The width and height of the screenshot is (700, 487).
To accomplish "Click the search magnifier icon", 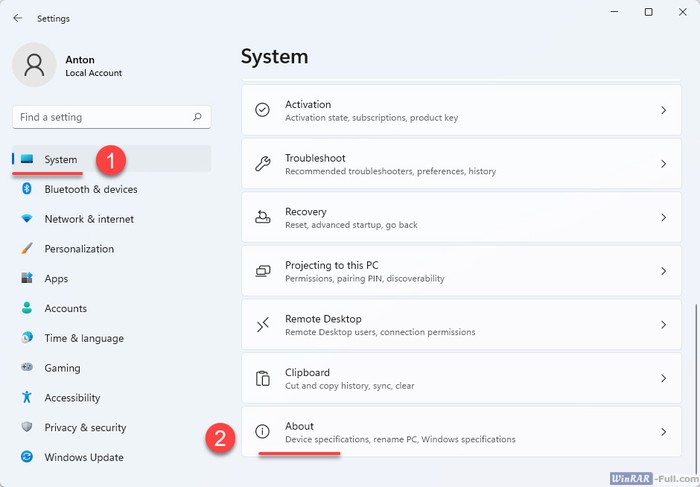I will 197,117.
